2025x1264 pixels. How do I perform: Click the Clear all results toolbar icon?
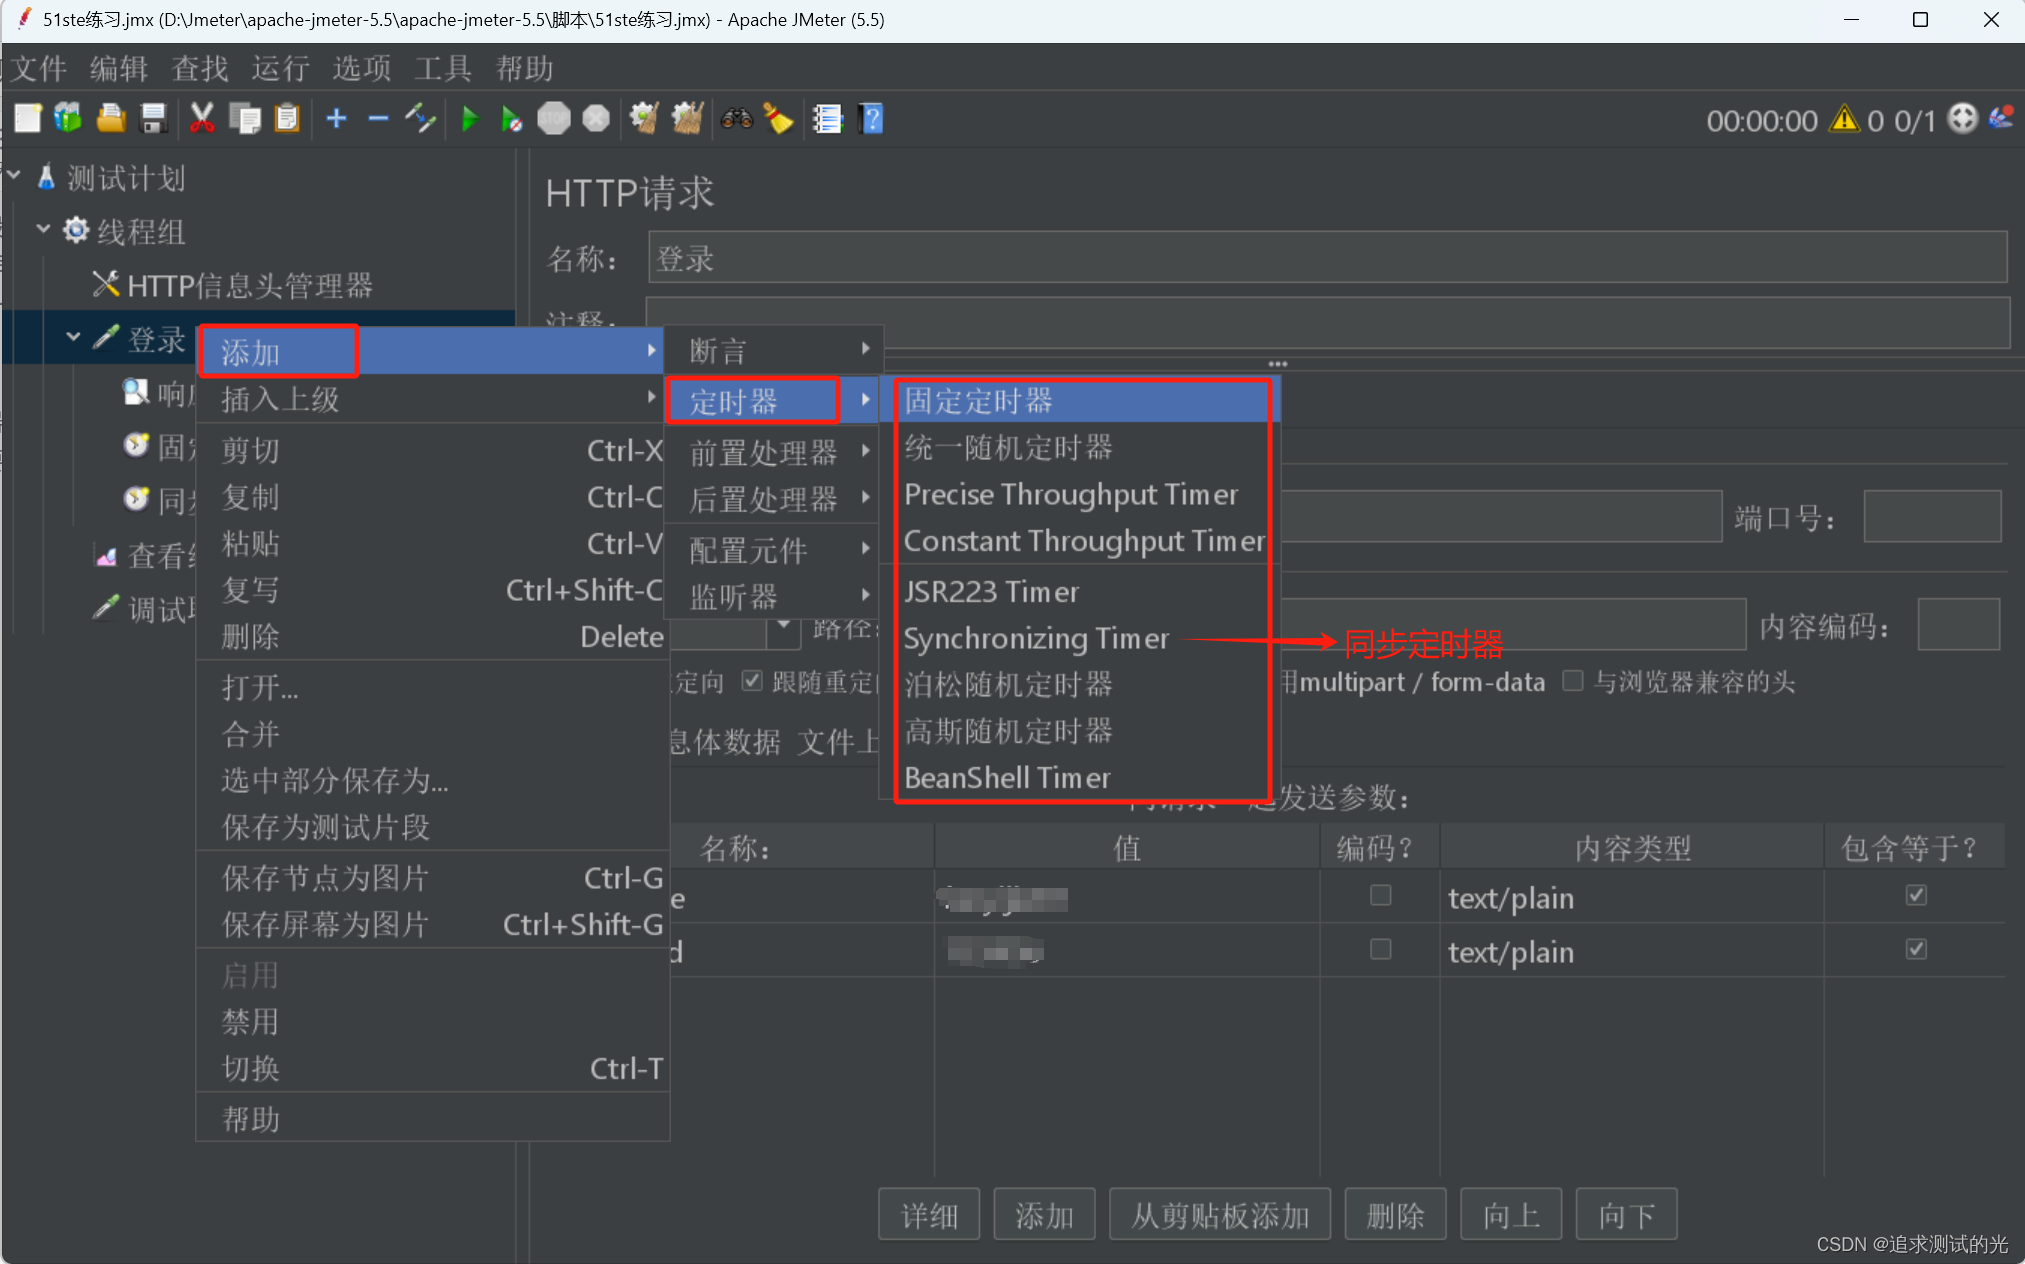tap(687, 119)
